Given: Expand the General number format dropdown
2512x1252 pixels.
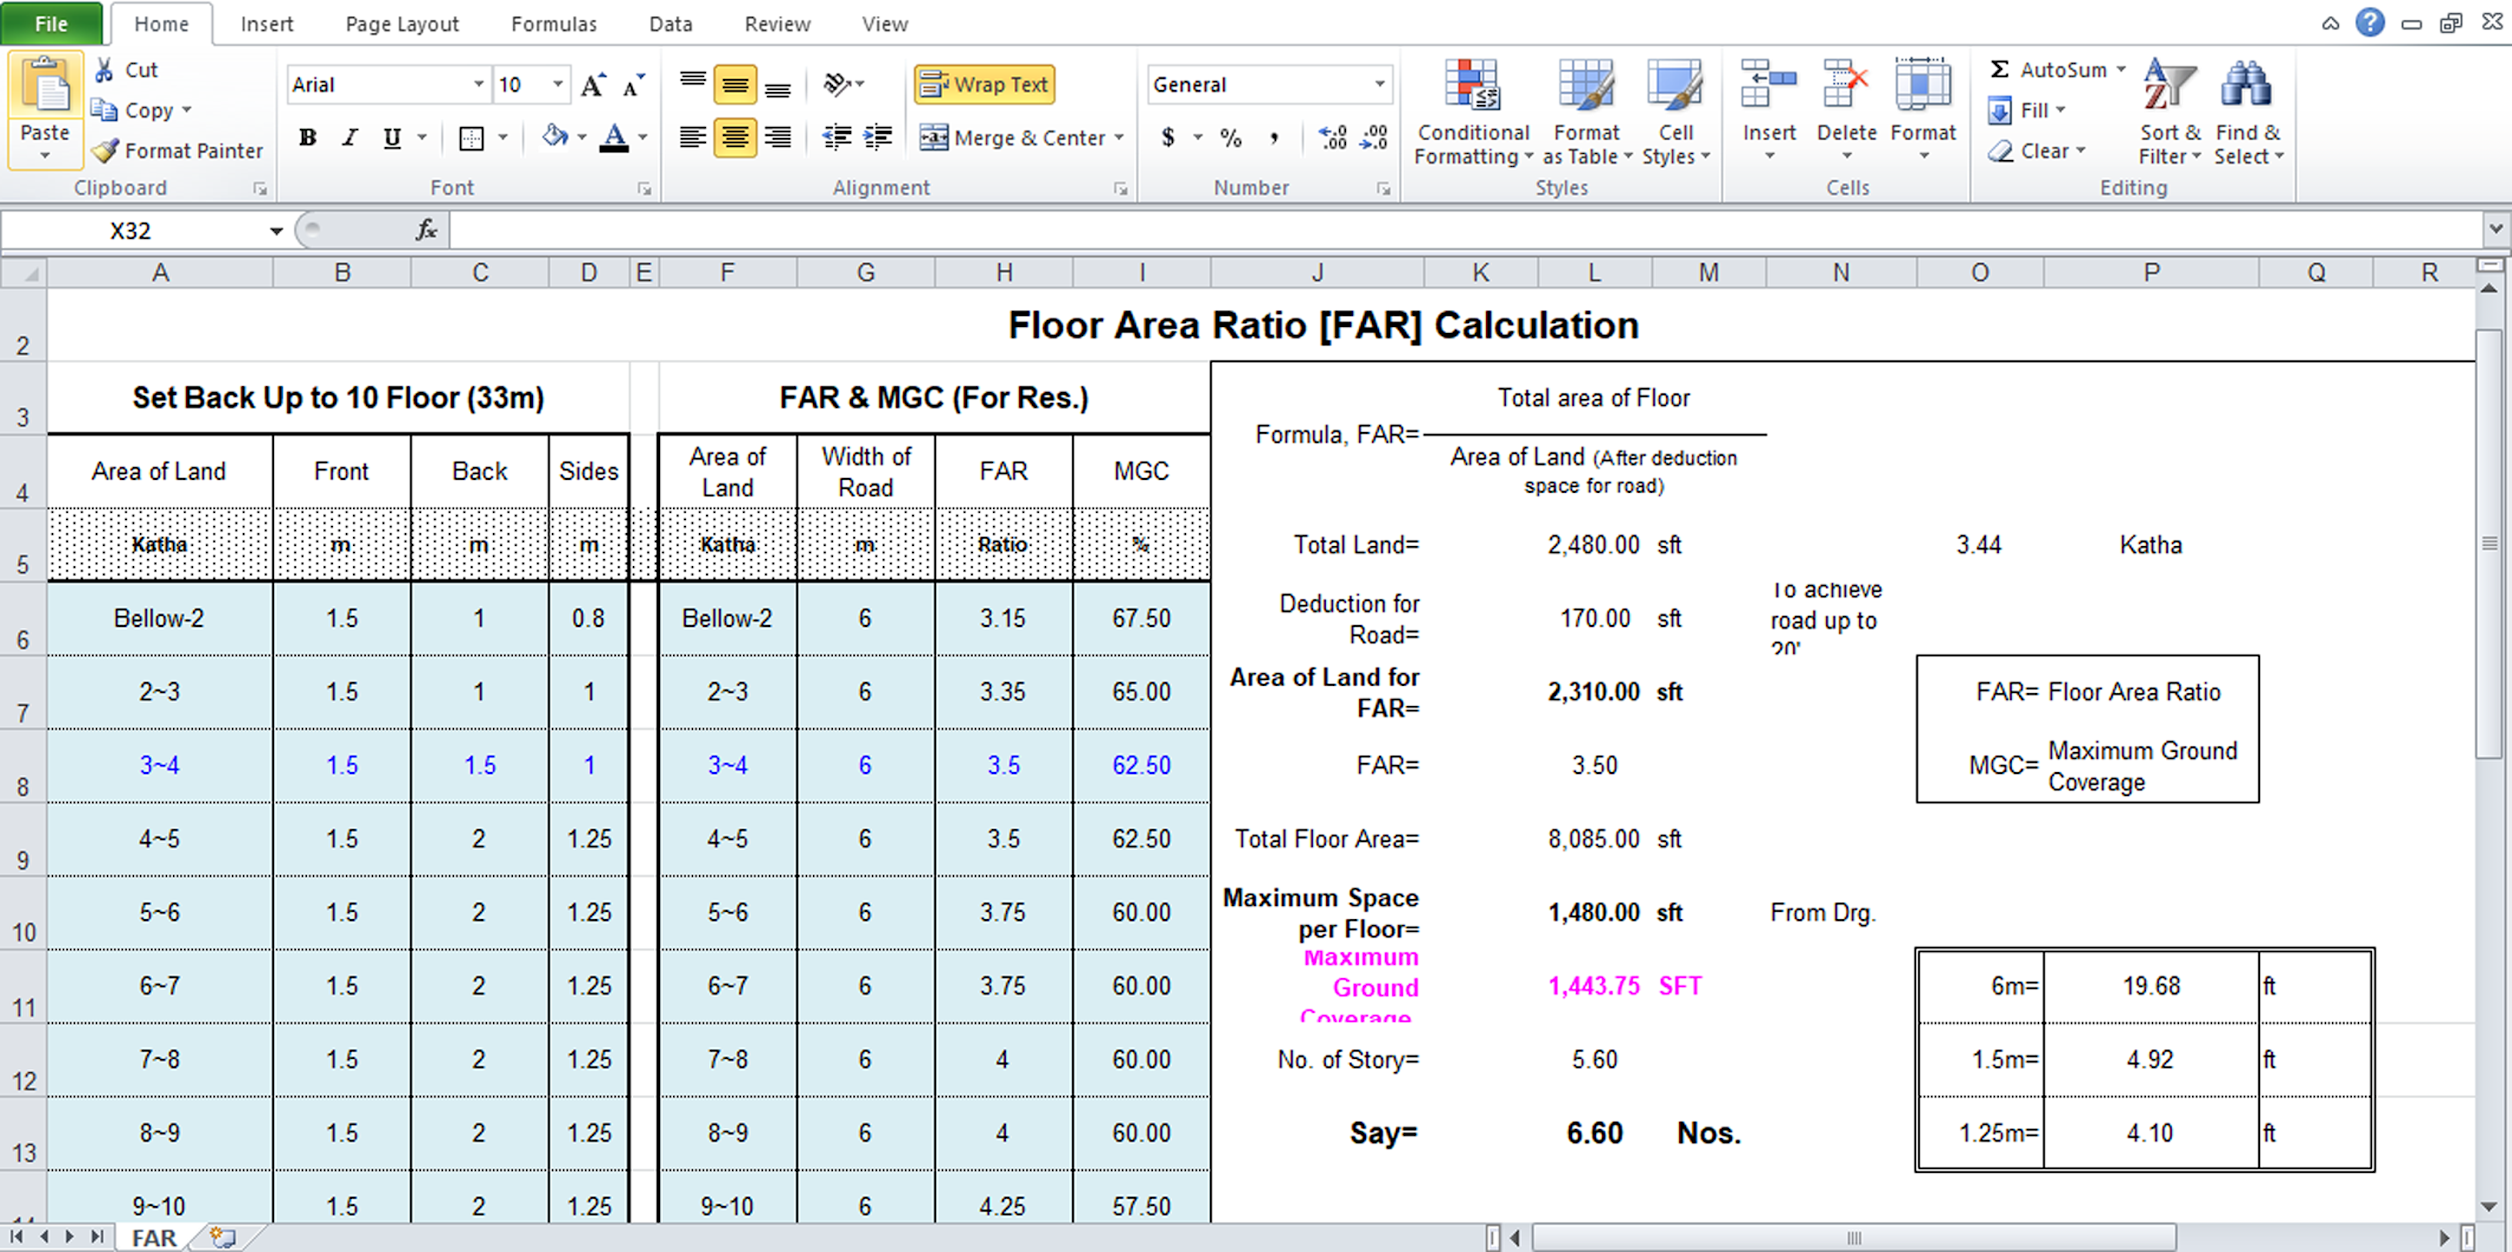Looking at the screenshot, I should coord(1379,85).
